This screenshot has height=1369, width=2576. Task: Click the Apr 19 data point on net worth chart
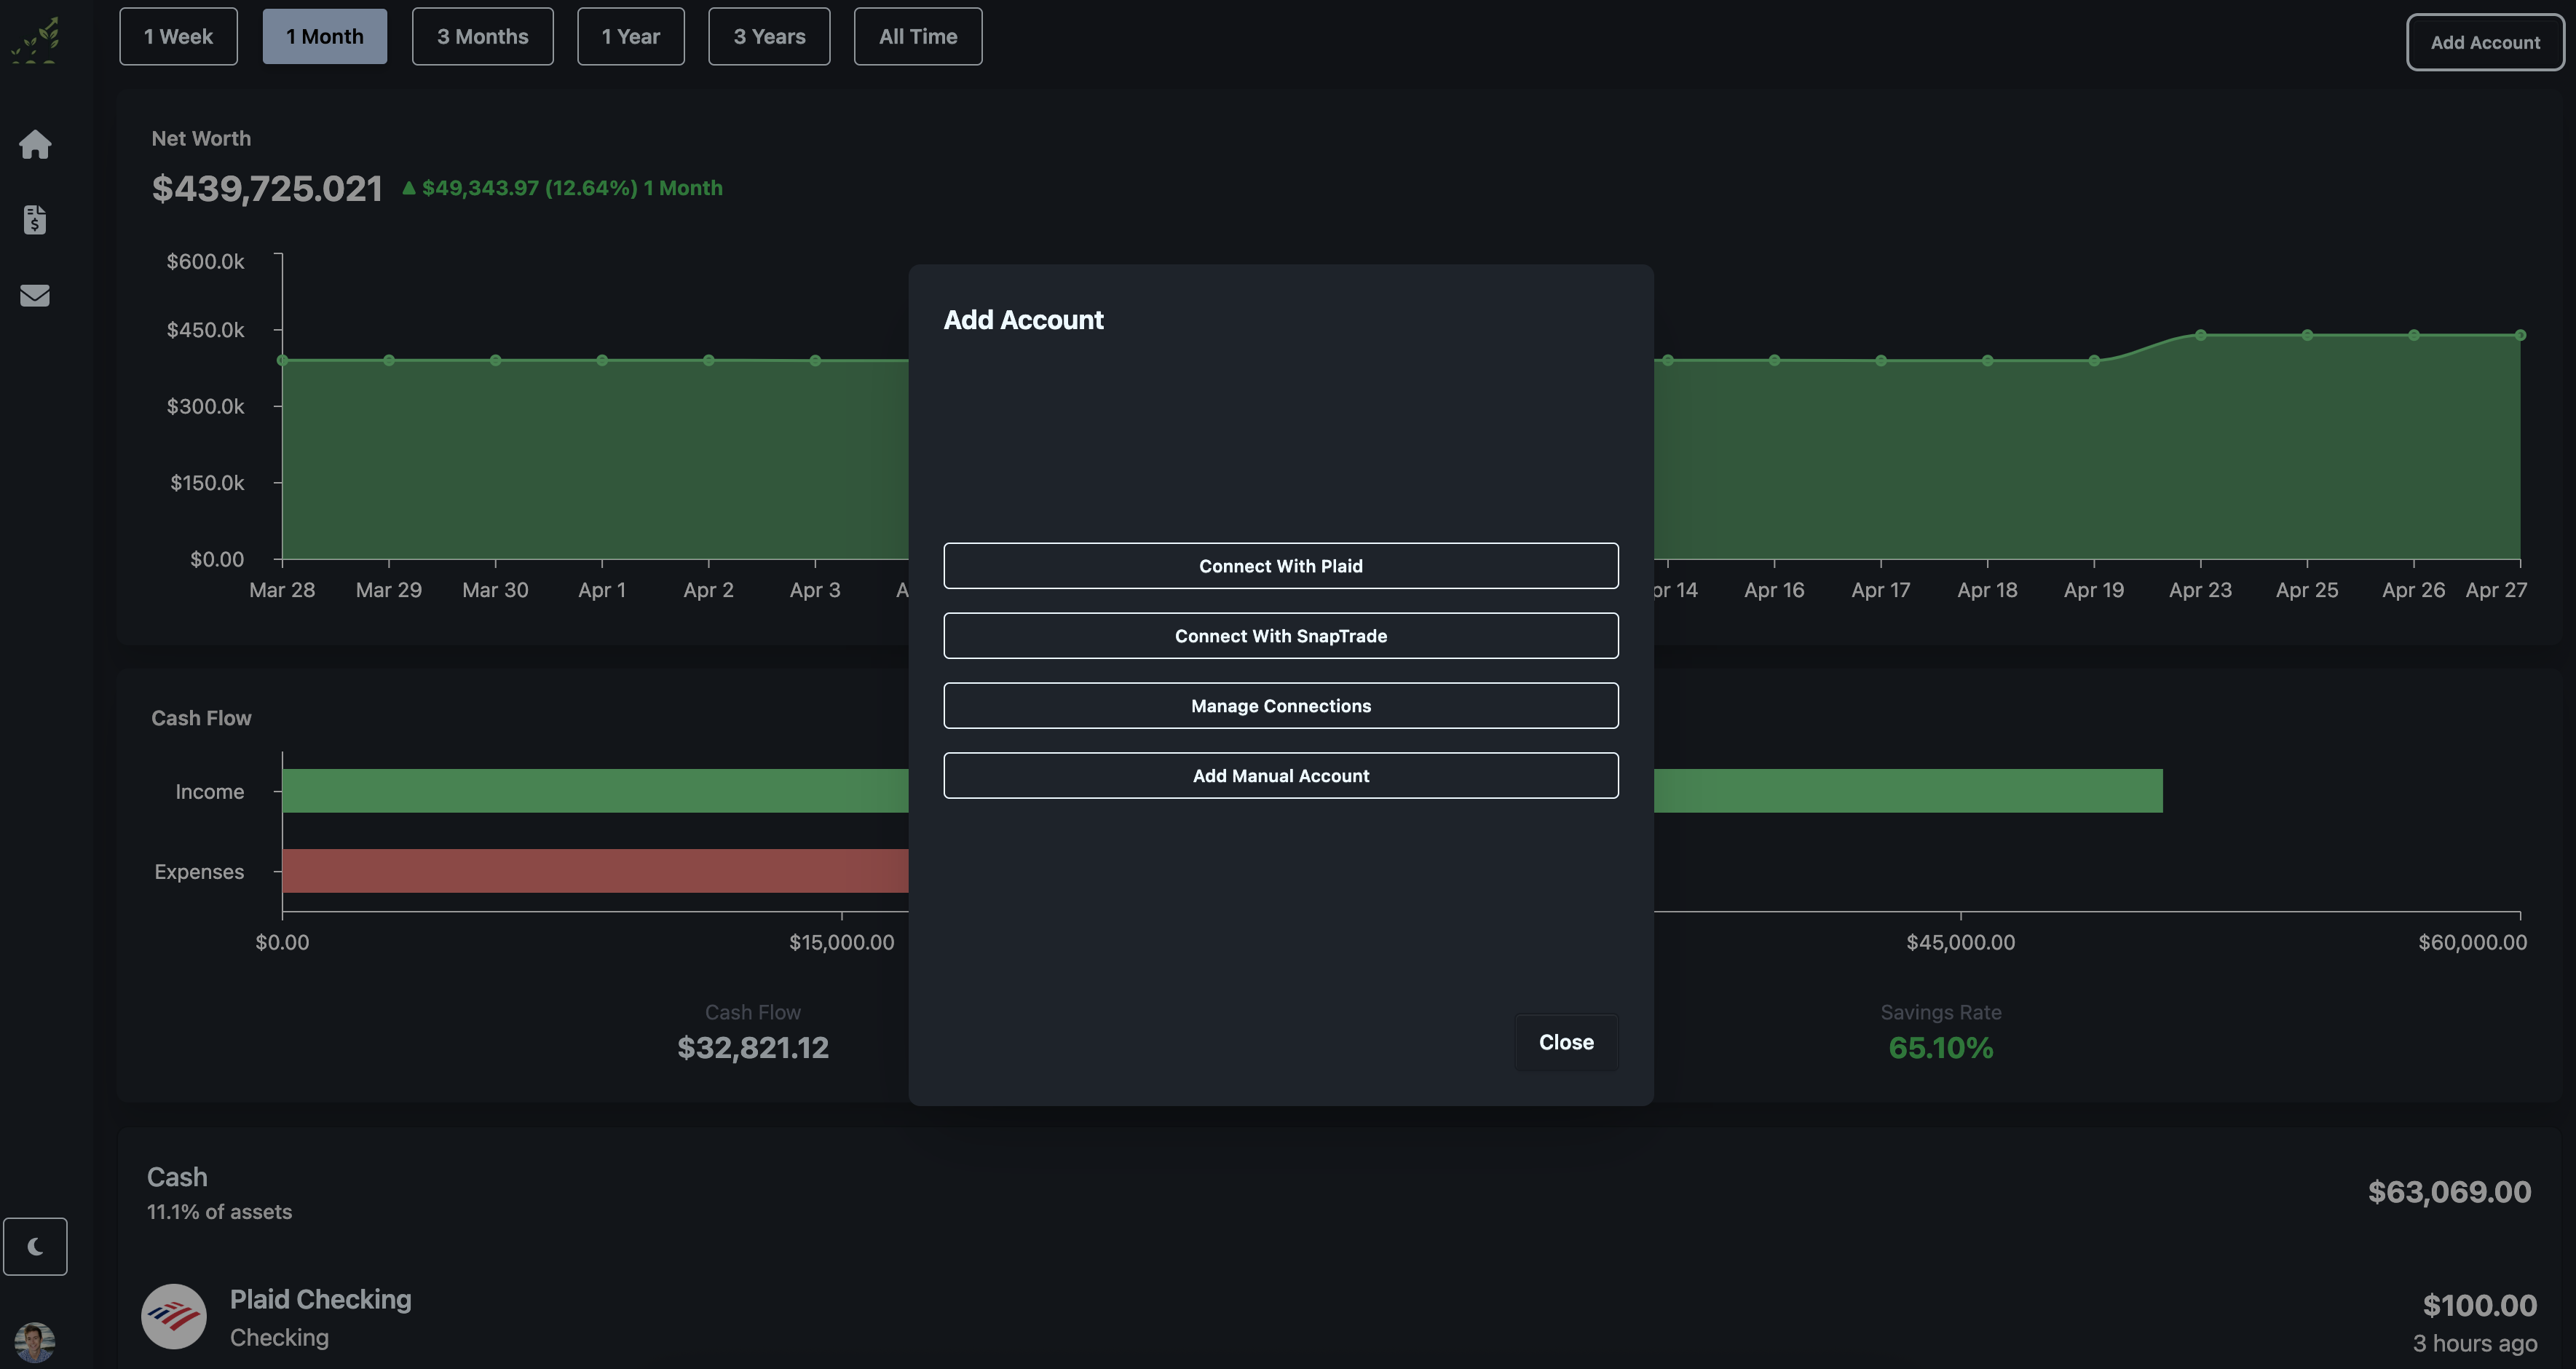(x=2094, y=360)
